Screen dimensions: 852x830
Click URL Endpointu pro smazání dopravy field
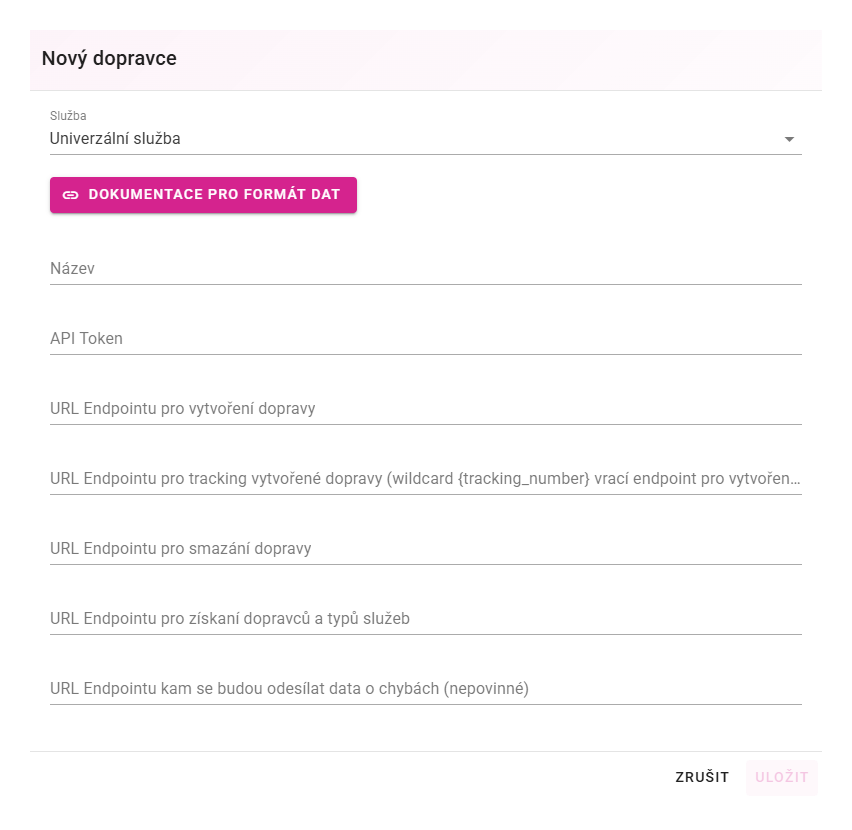click(x=425, y=549)
